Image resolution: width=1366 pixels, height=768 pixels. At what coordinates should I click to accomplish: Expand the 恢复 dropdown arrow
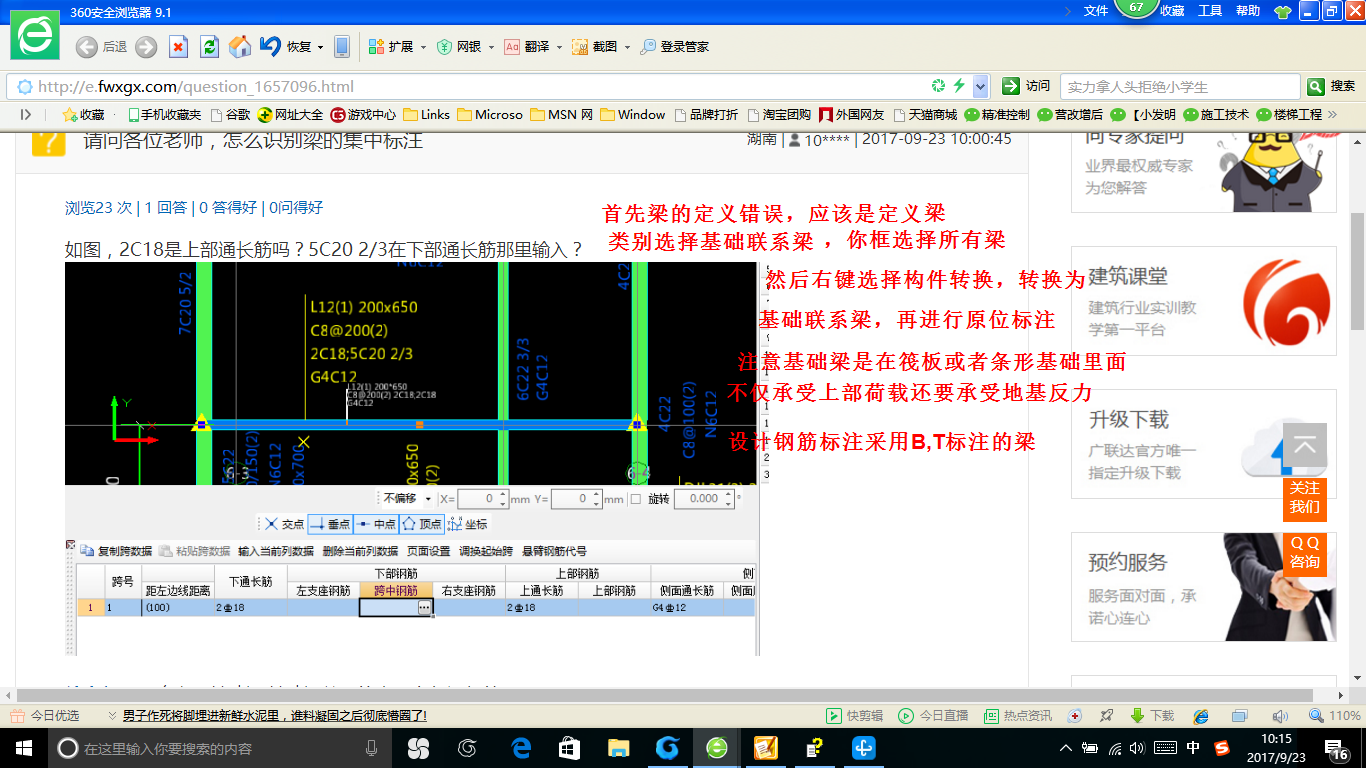point(320,47)
